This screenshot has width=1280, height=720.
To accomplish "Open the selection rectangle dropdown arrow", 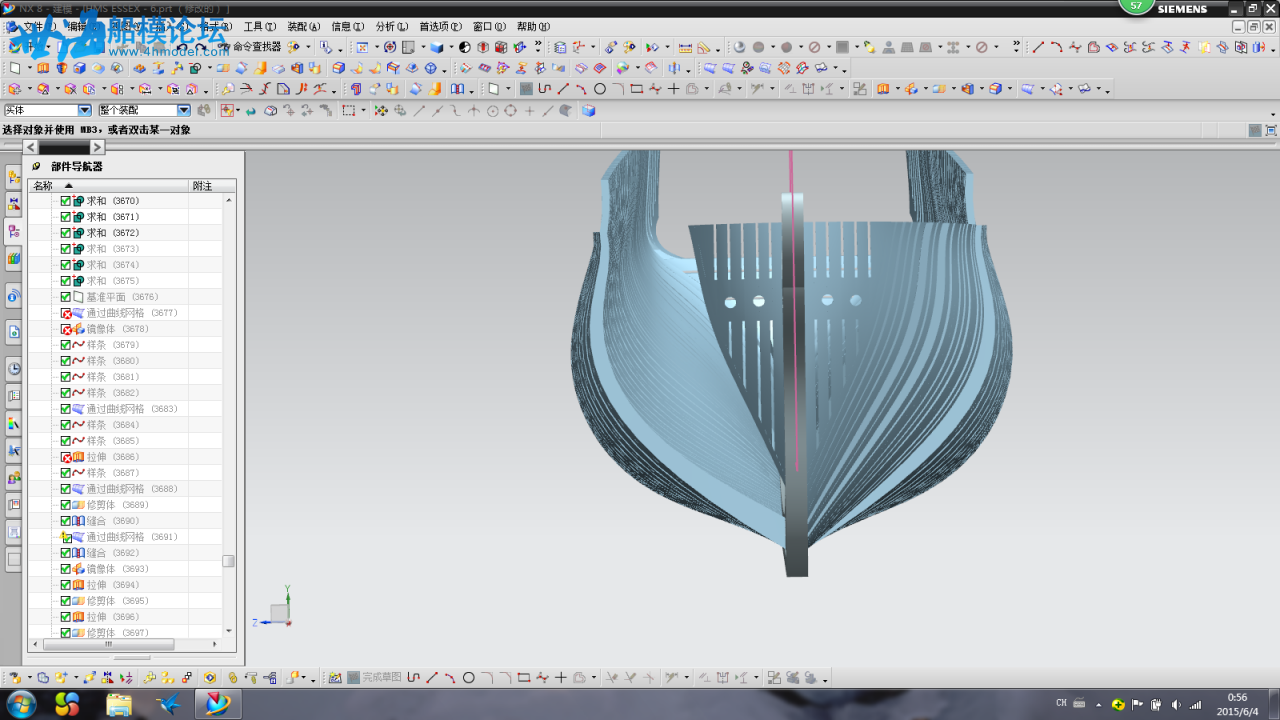I will [363, 110].
